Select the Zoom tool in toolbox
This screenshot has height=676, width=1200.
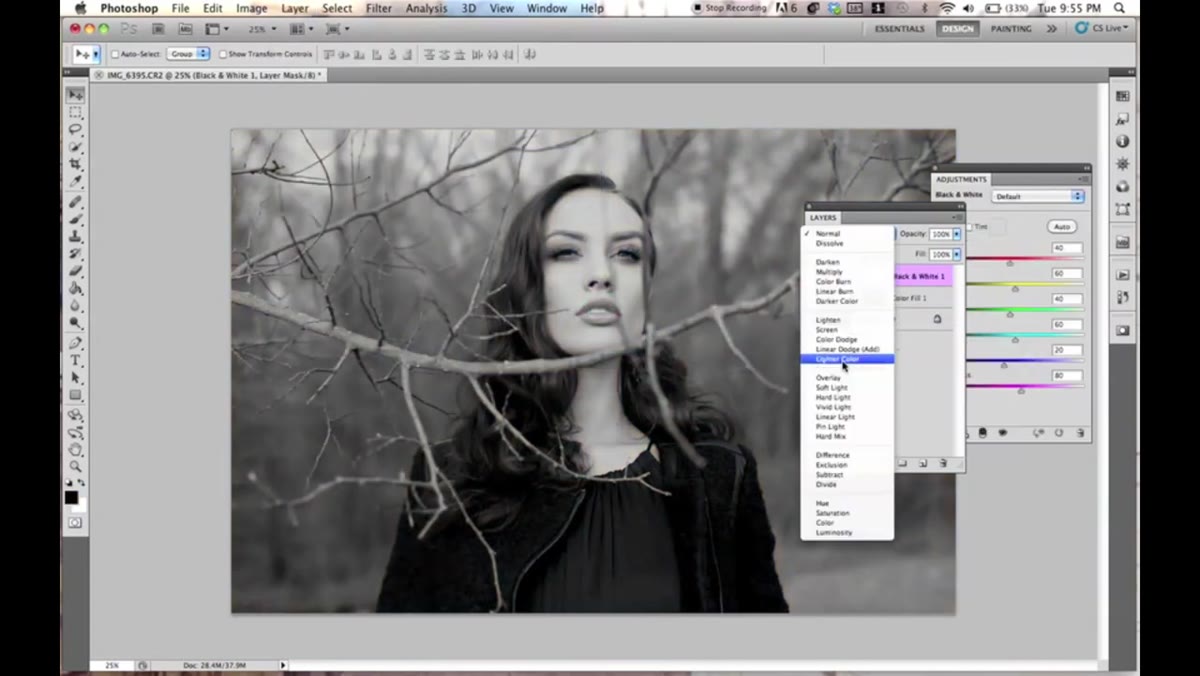coord(76,467)
